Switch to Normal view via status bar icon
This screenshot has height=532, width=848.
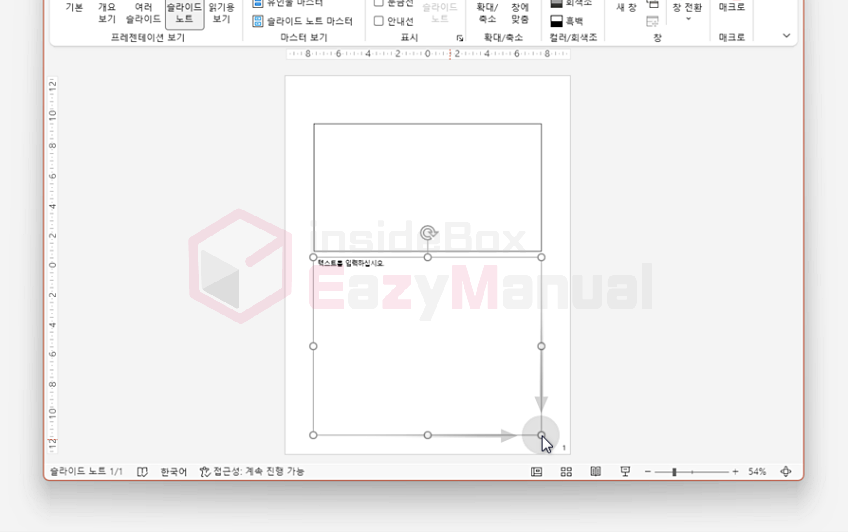[x=536, y=472]
